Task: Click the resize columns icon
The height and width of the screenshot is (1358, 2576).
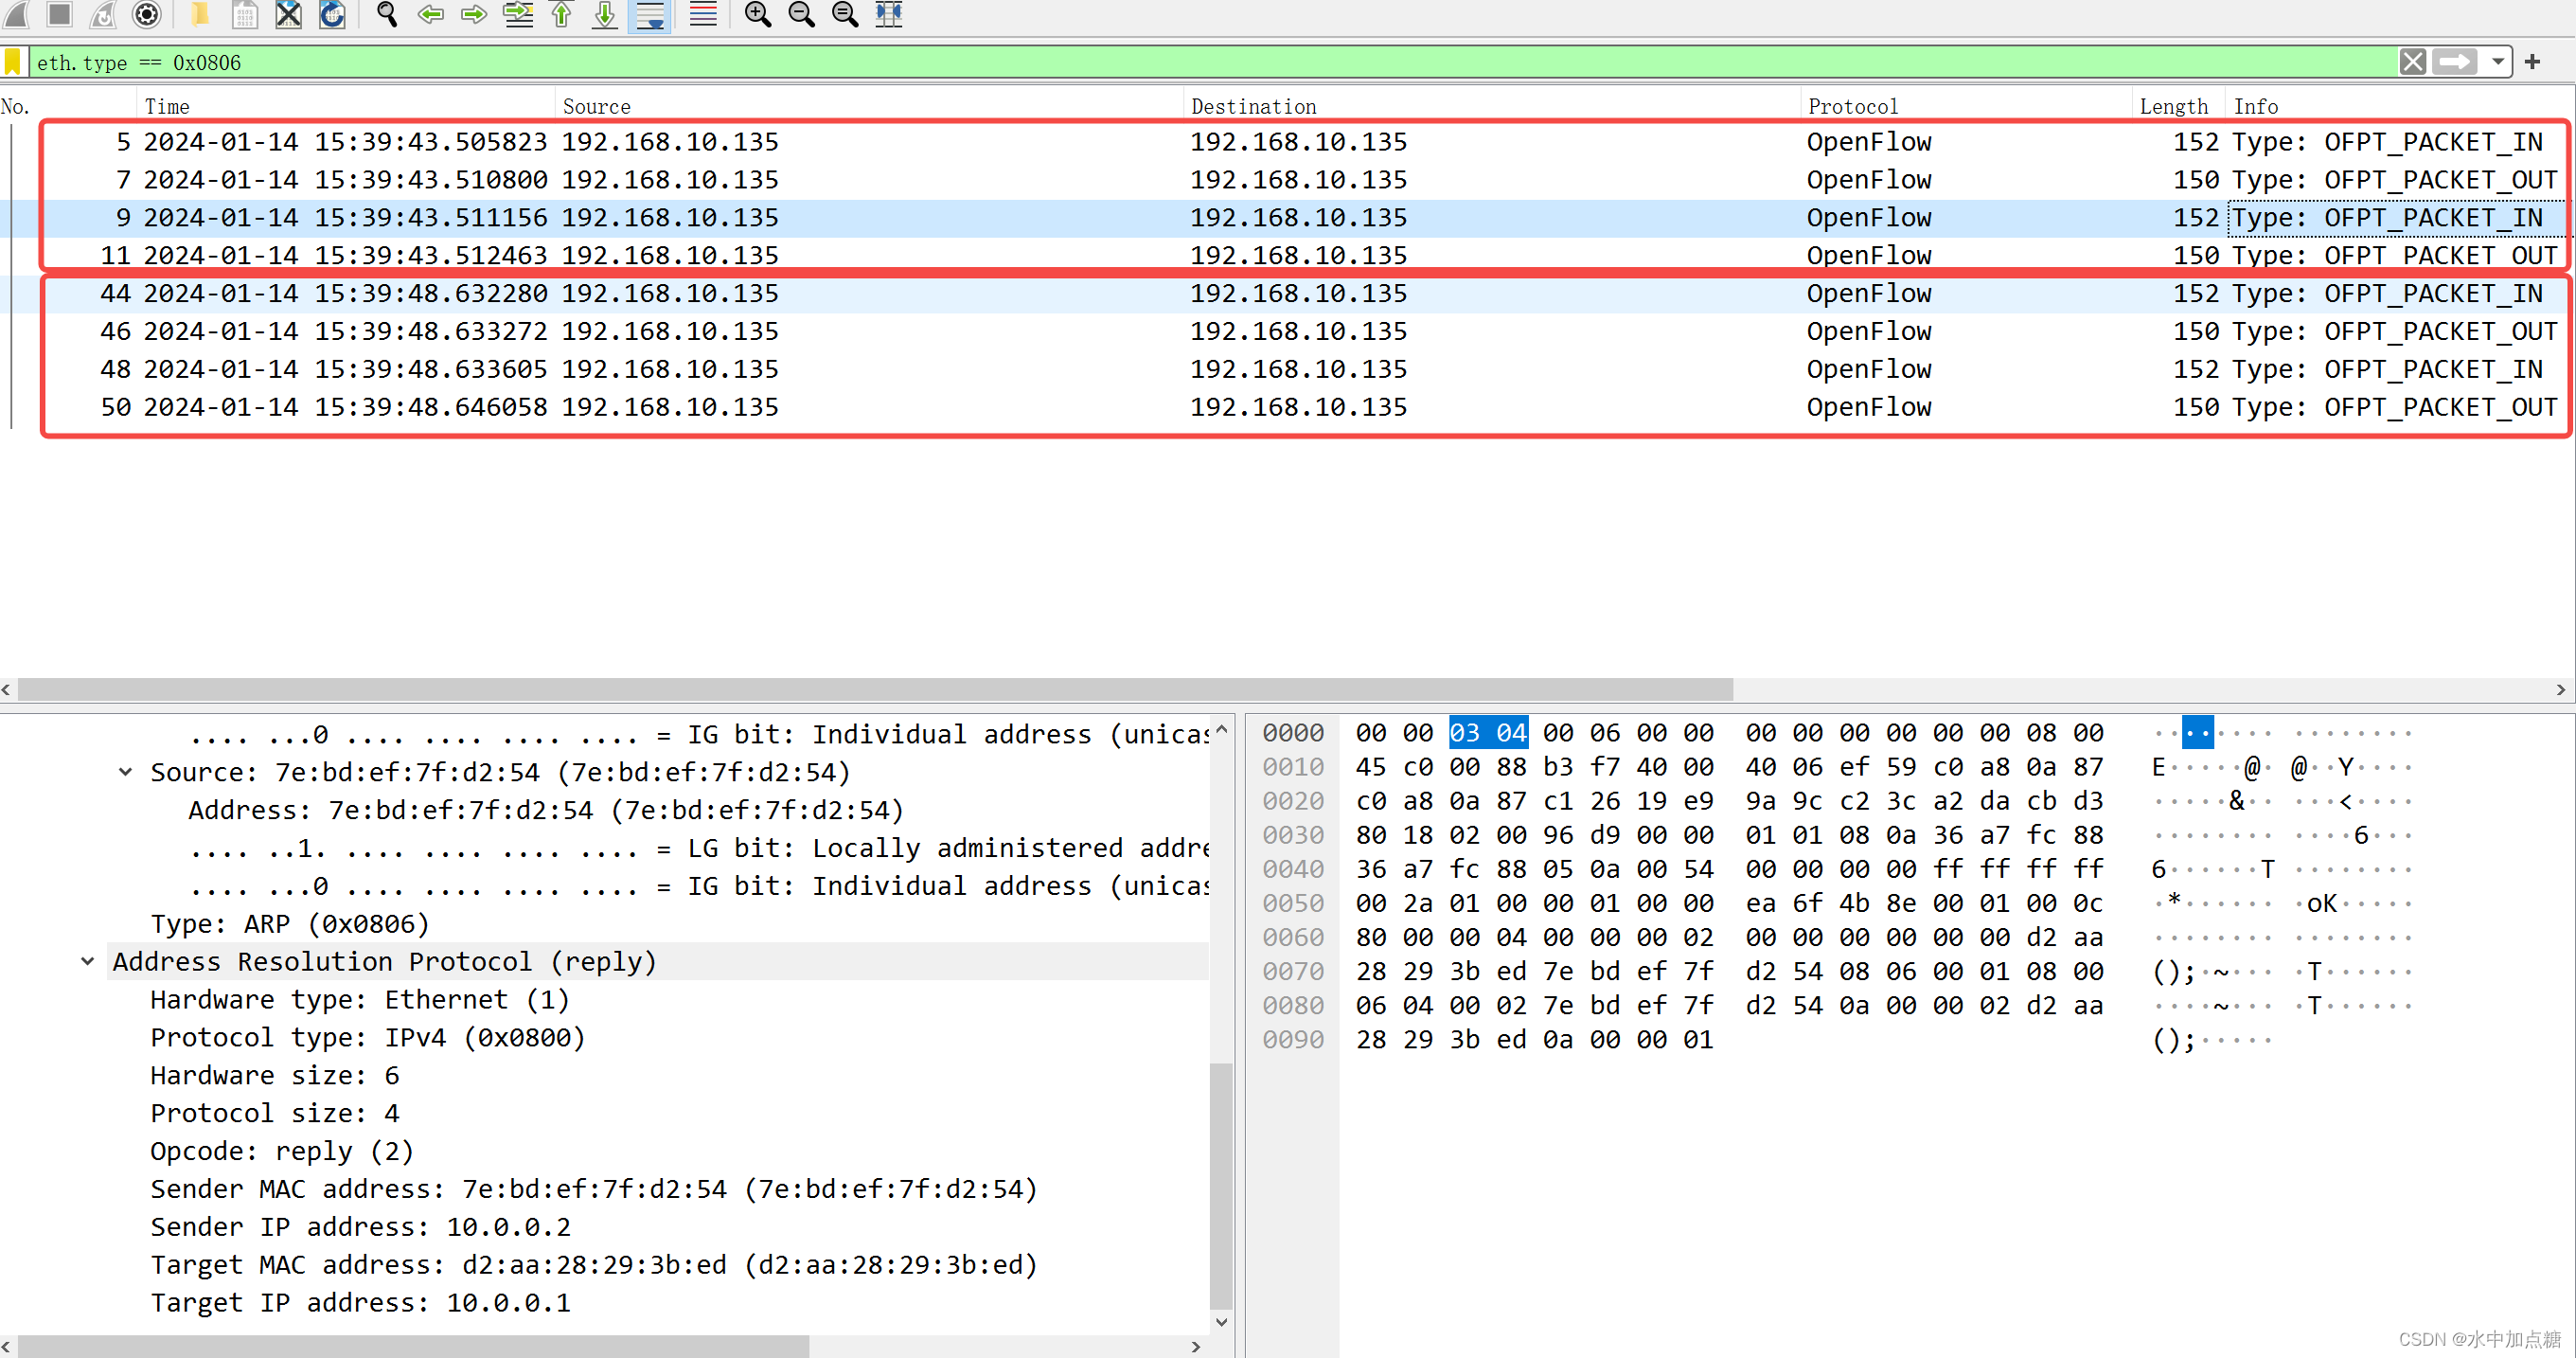Action: [x=888, y=14]
